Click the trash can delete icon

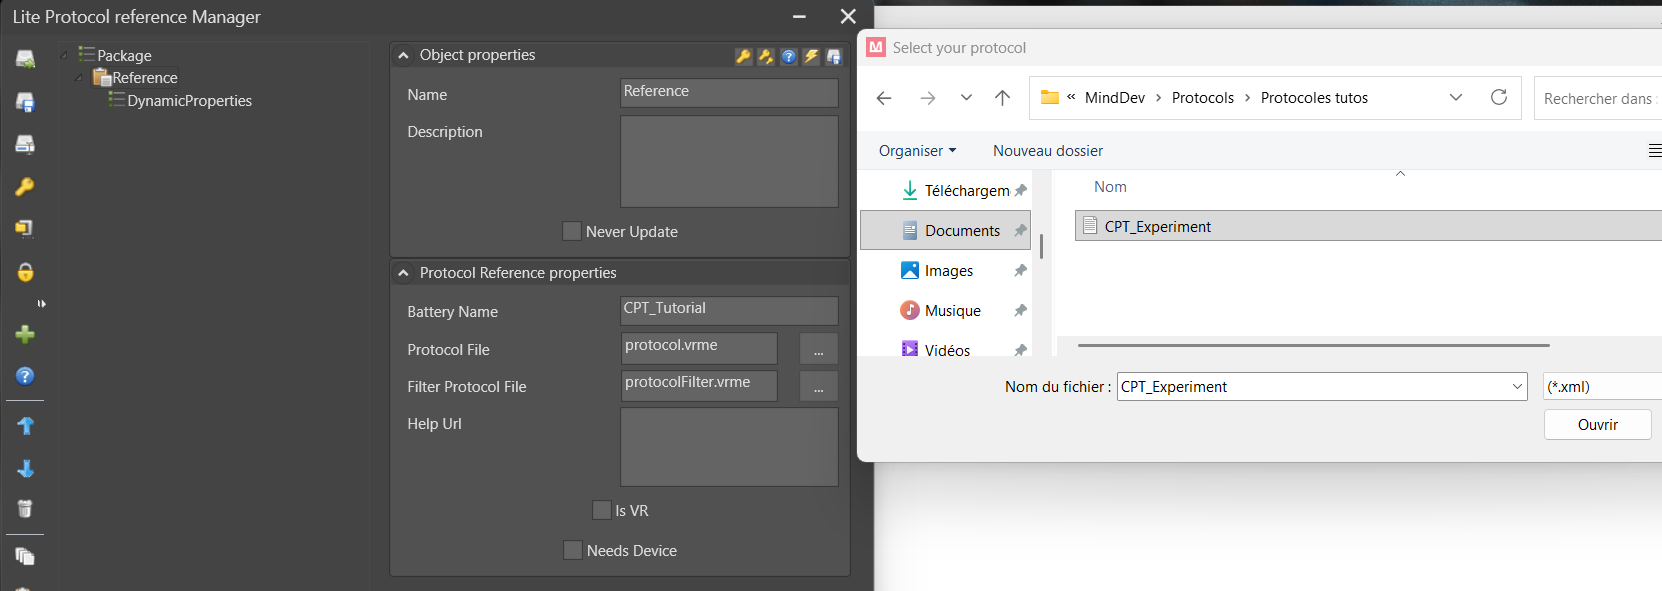pyautogui.click(x=25, y=509)
